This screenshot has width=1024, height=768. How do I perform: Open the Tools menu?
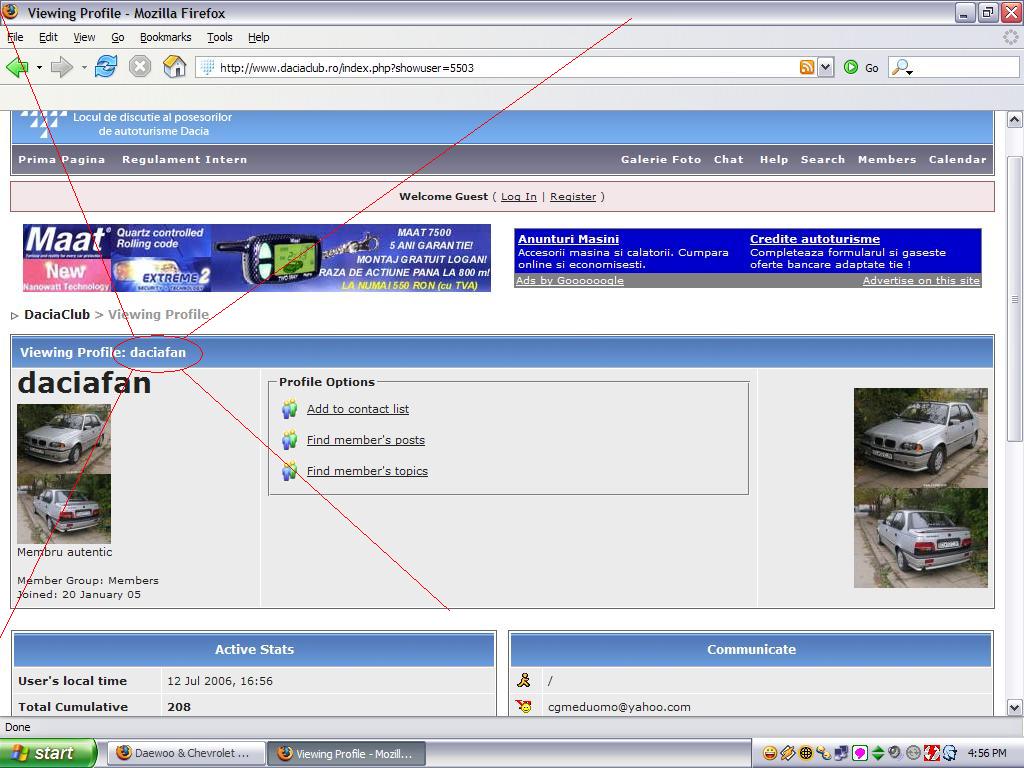(219, 37)
